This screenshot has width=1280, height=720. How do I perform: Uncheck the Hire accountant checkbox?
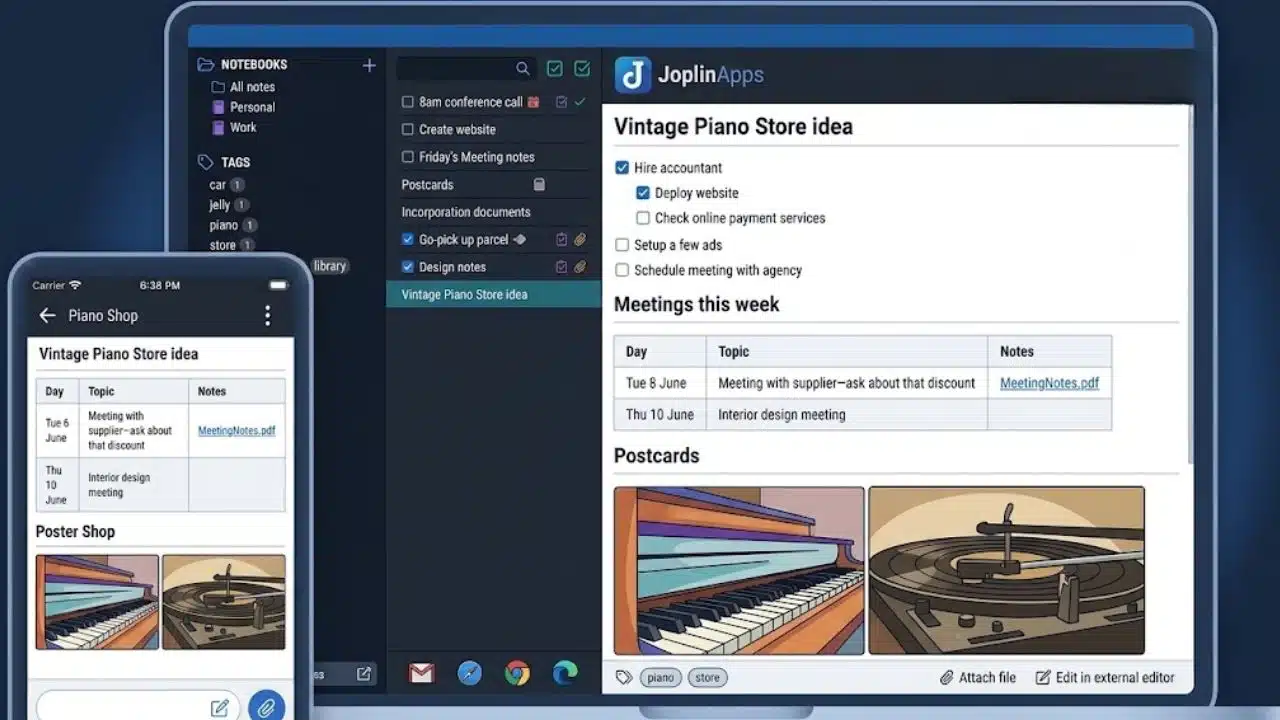(622, 168)
